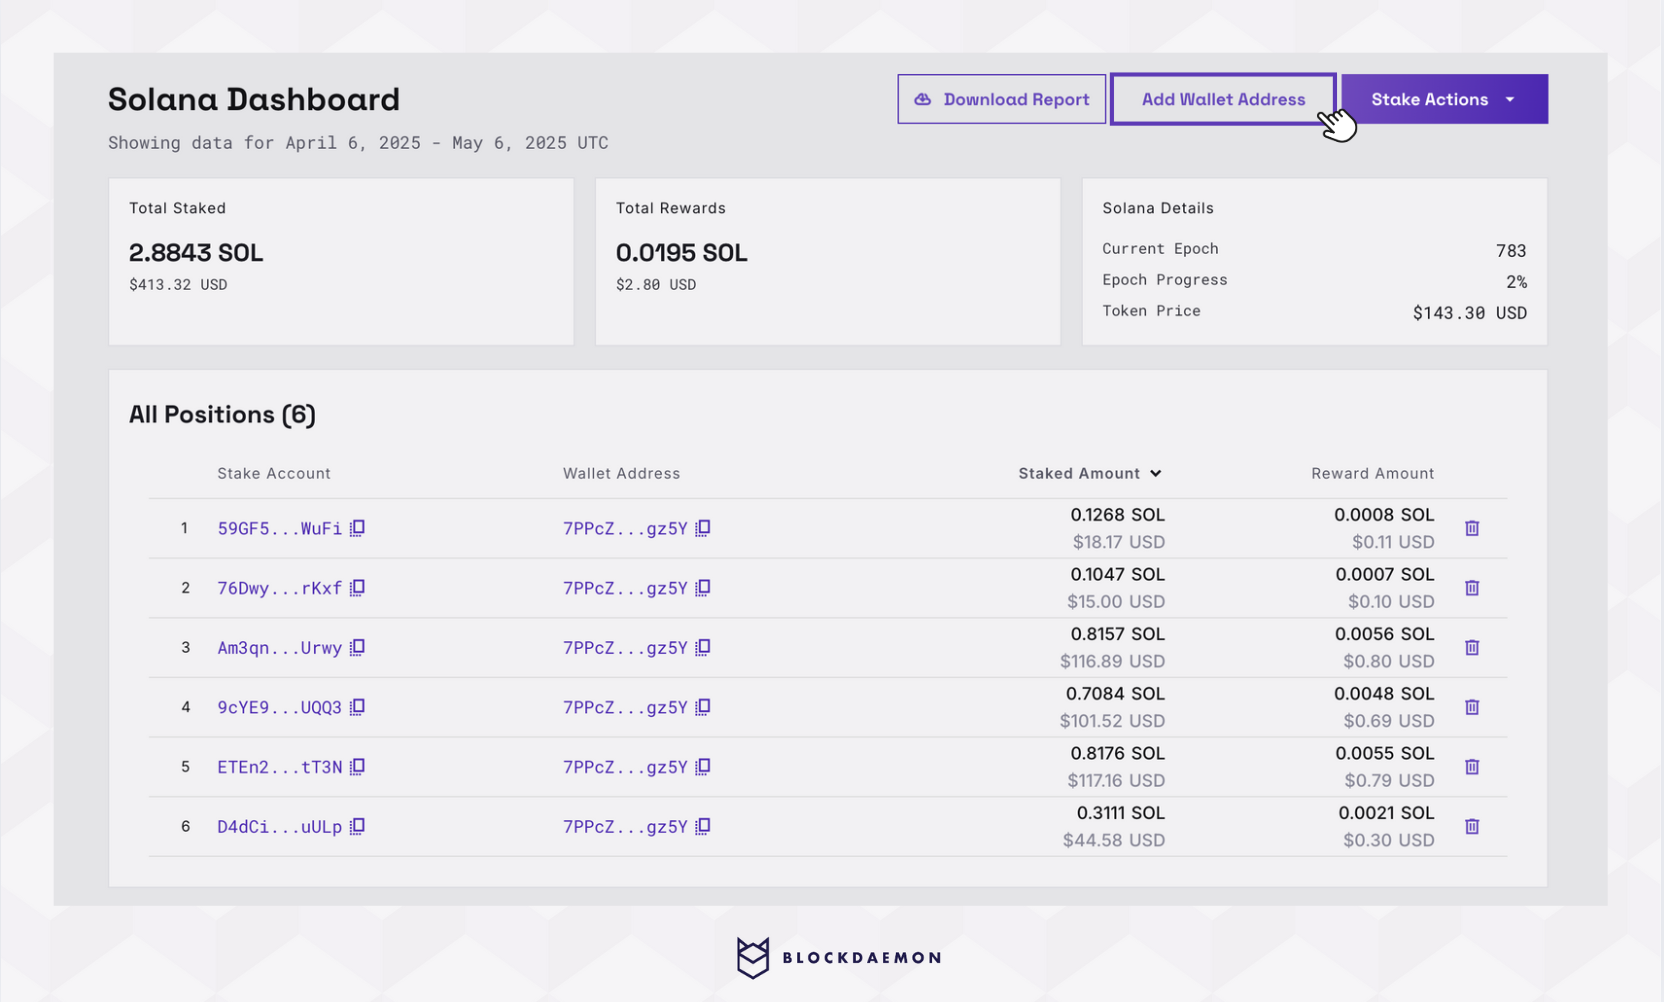Copy wallet address in row 6
1664x1002 pixels.
(703, 827)
